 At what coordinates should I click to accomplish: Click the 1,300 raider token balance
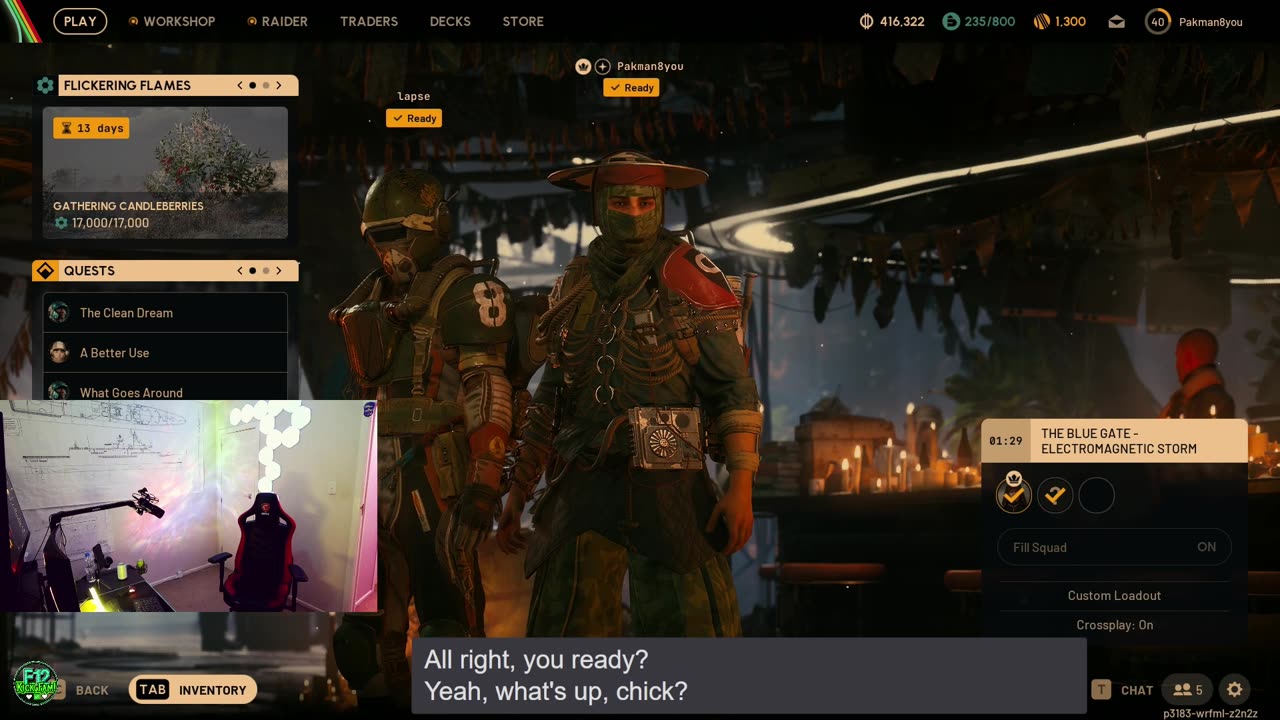tap(1070, 21)
